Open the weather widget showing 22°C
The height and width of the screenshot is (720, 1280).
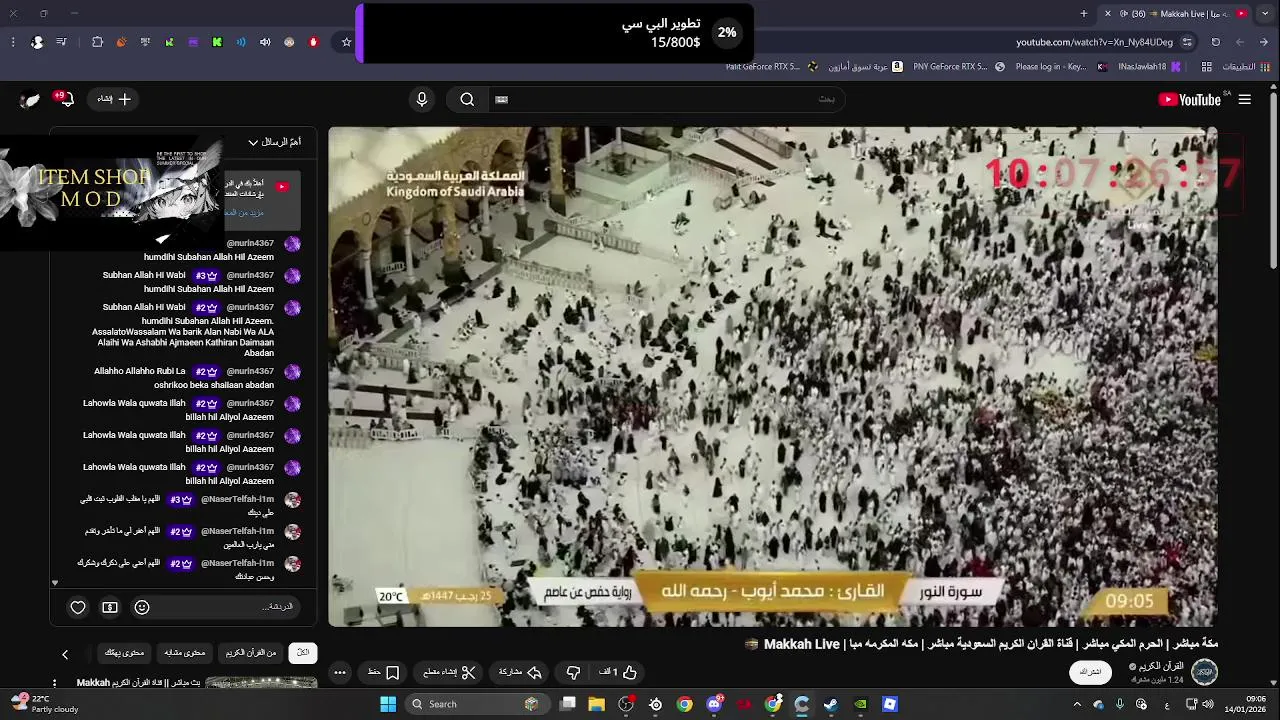point(45,704)
